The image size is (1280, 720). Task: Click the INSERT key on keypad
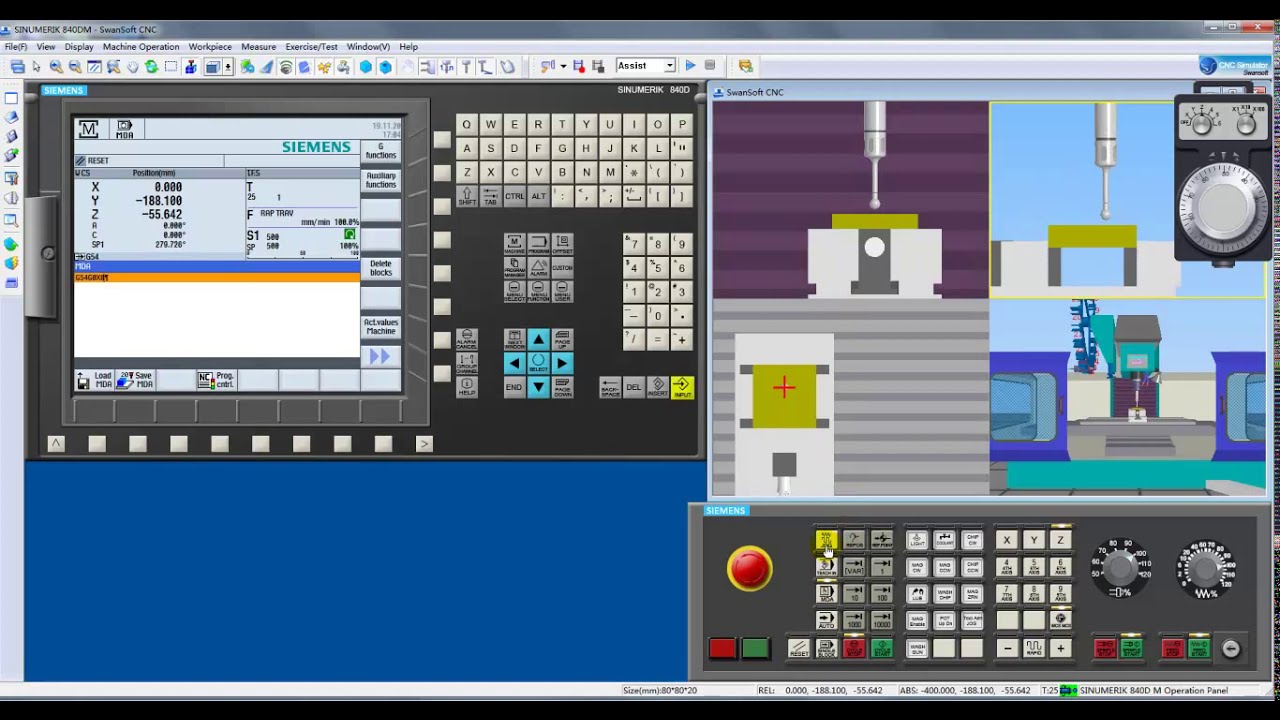(658, 387)
